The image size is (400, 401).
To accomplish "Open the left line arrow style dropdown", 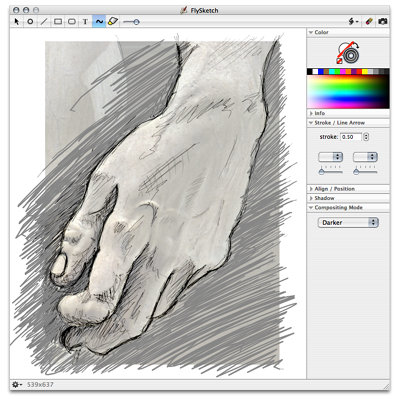I will point(331,157).
